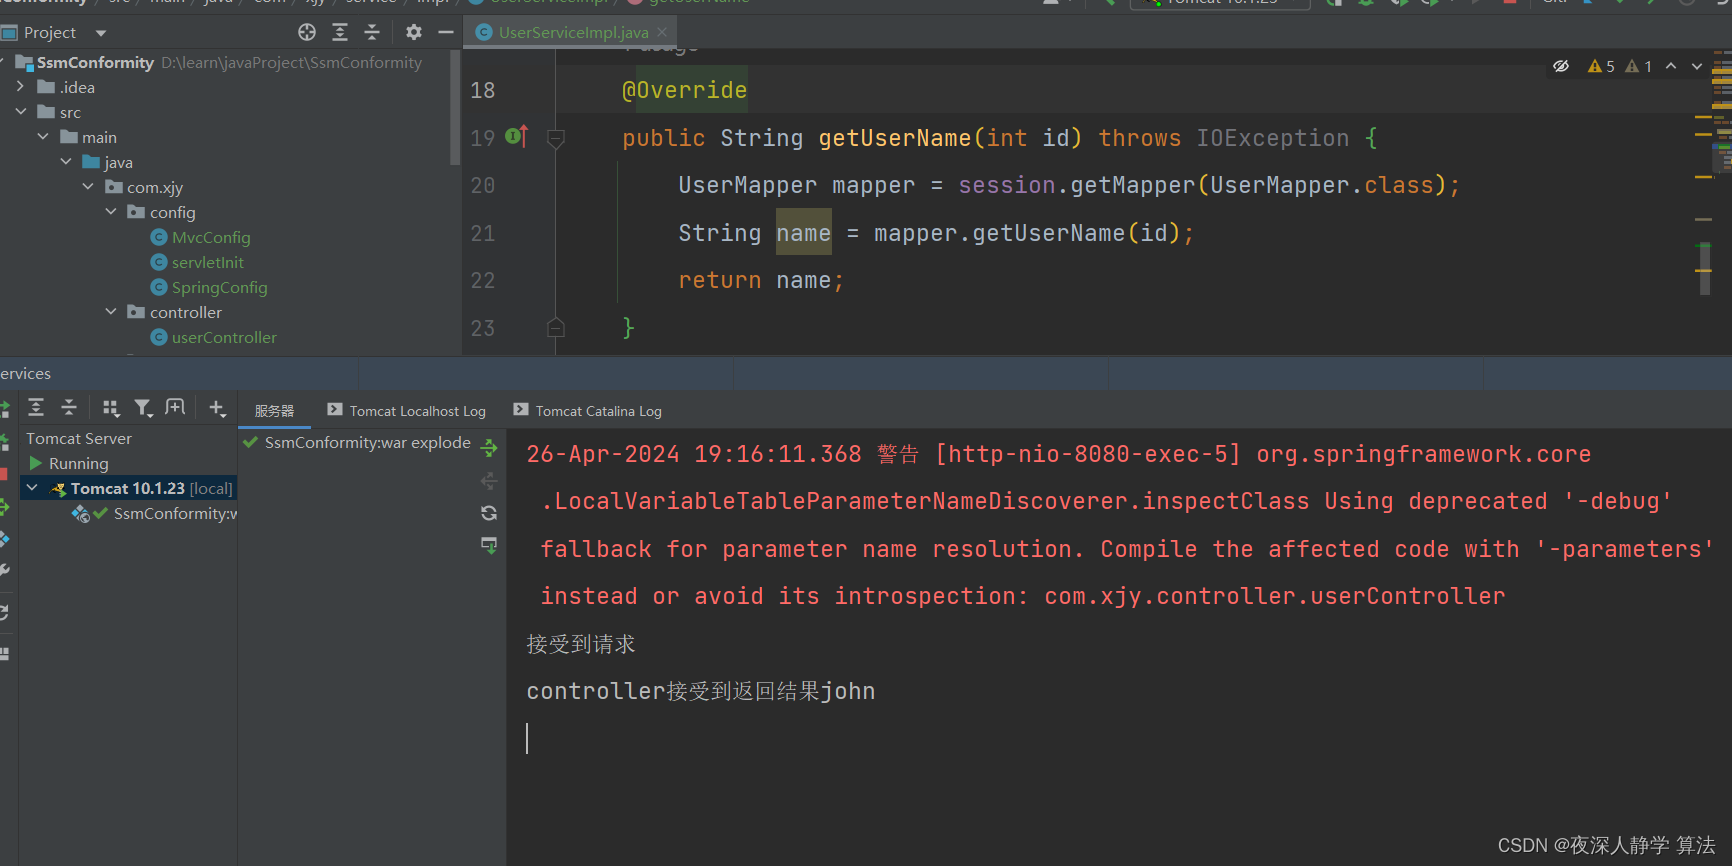Click the editor scrollbar thumb

(x=1705, y=268)
